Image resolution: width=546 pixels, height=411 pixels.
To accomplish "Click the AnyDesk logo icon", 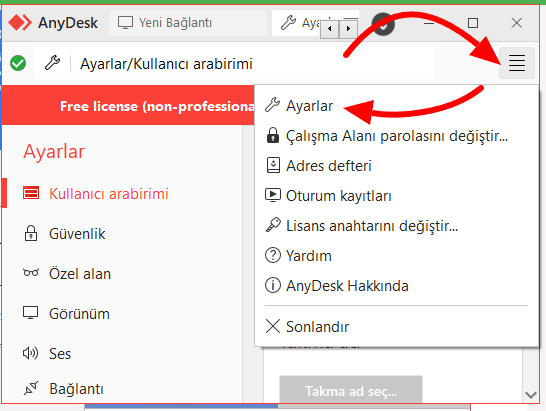I will pyautogui.click(x=20, y=23).
